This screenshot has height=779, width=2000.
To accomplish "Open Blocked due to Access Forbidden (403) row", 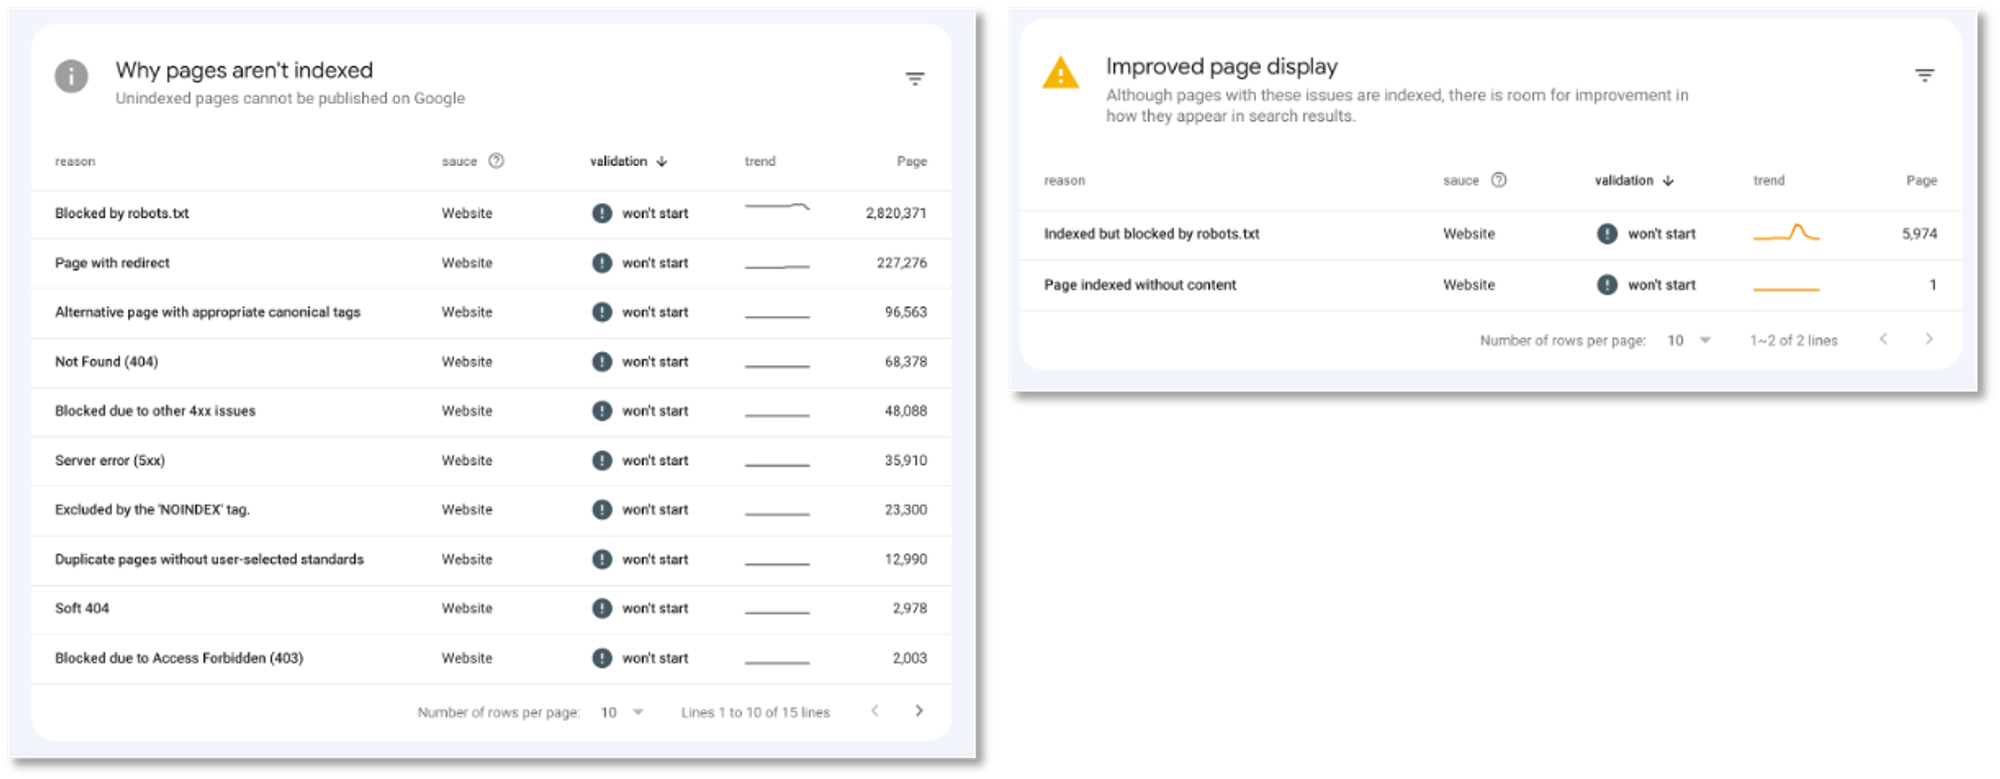I will coord(491,658).
